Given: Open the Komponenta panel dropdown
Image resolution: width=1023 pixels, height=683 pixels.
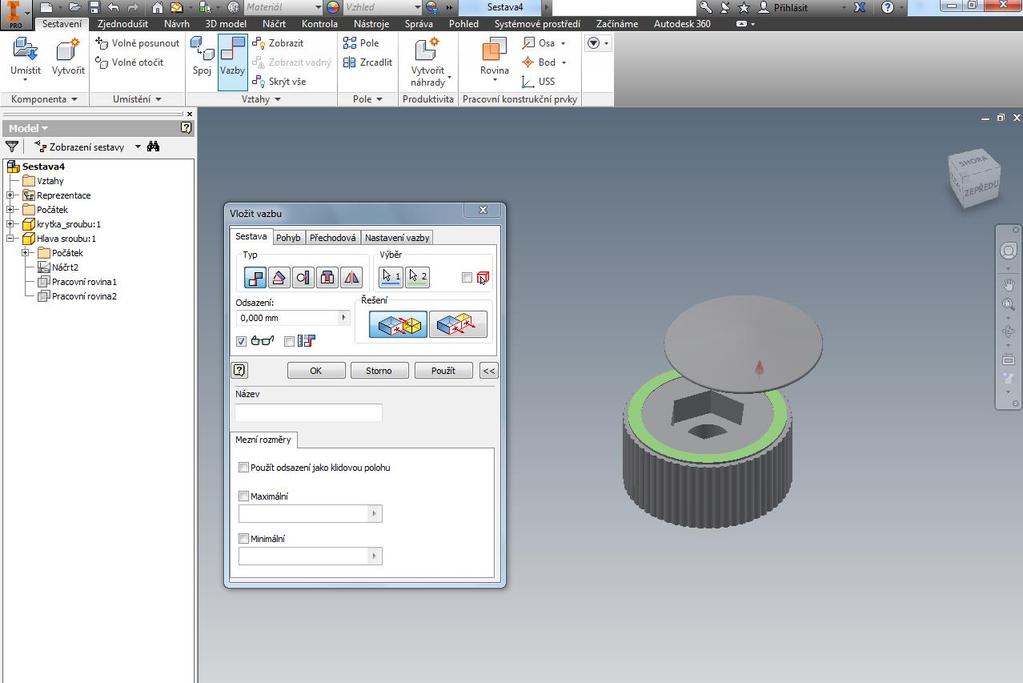Looking at the screenshot, I should click(x=44, y=99).
